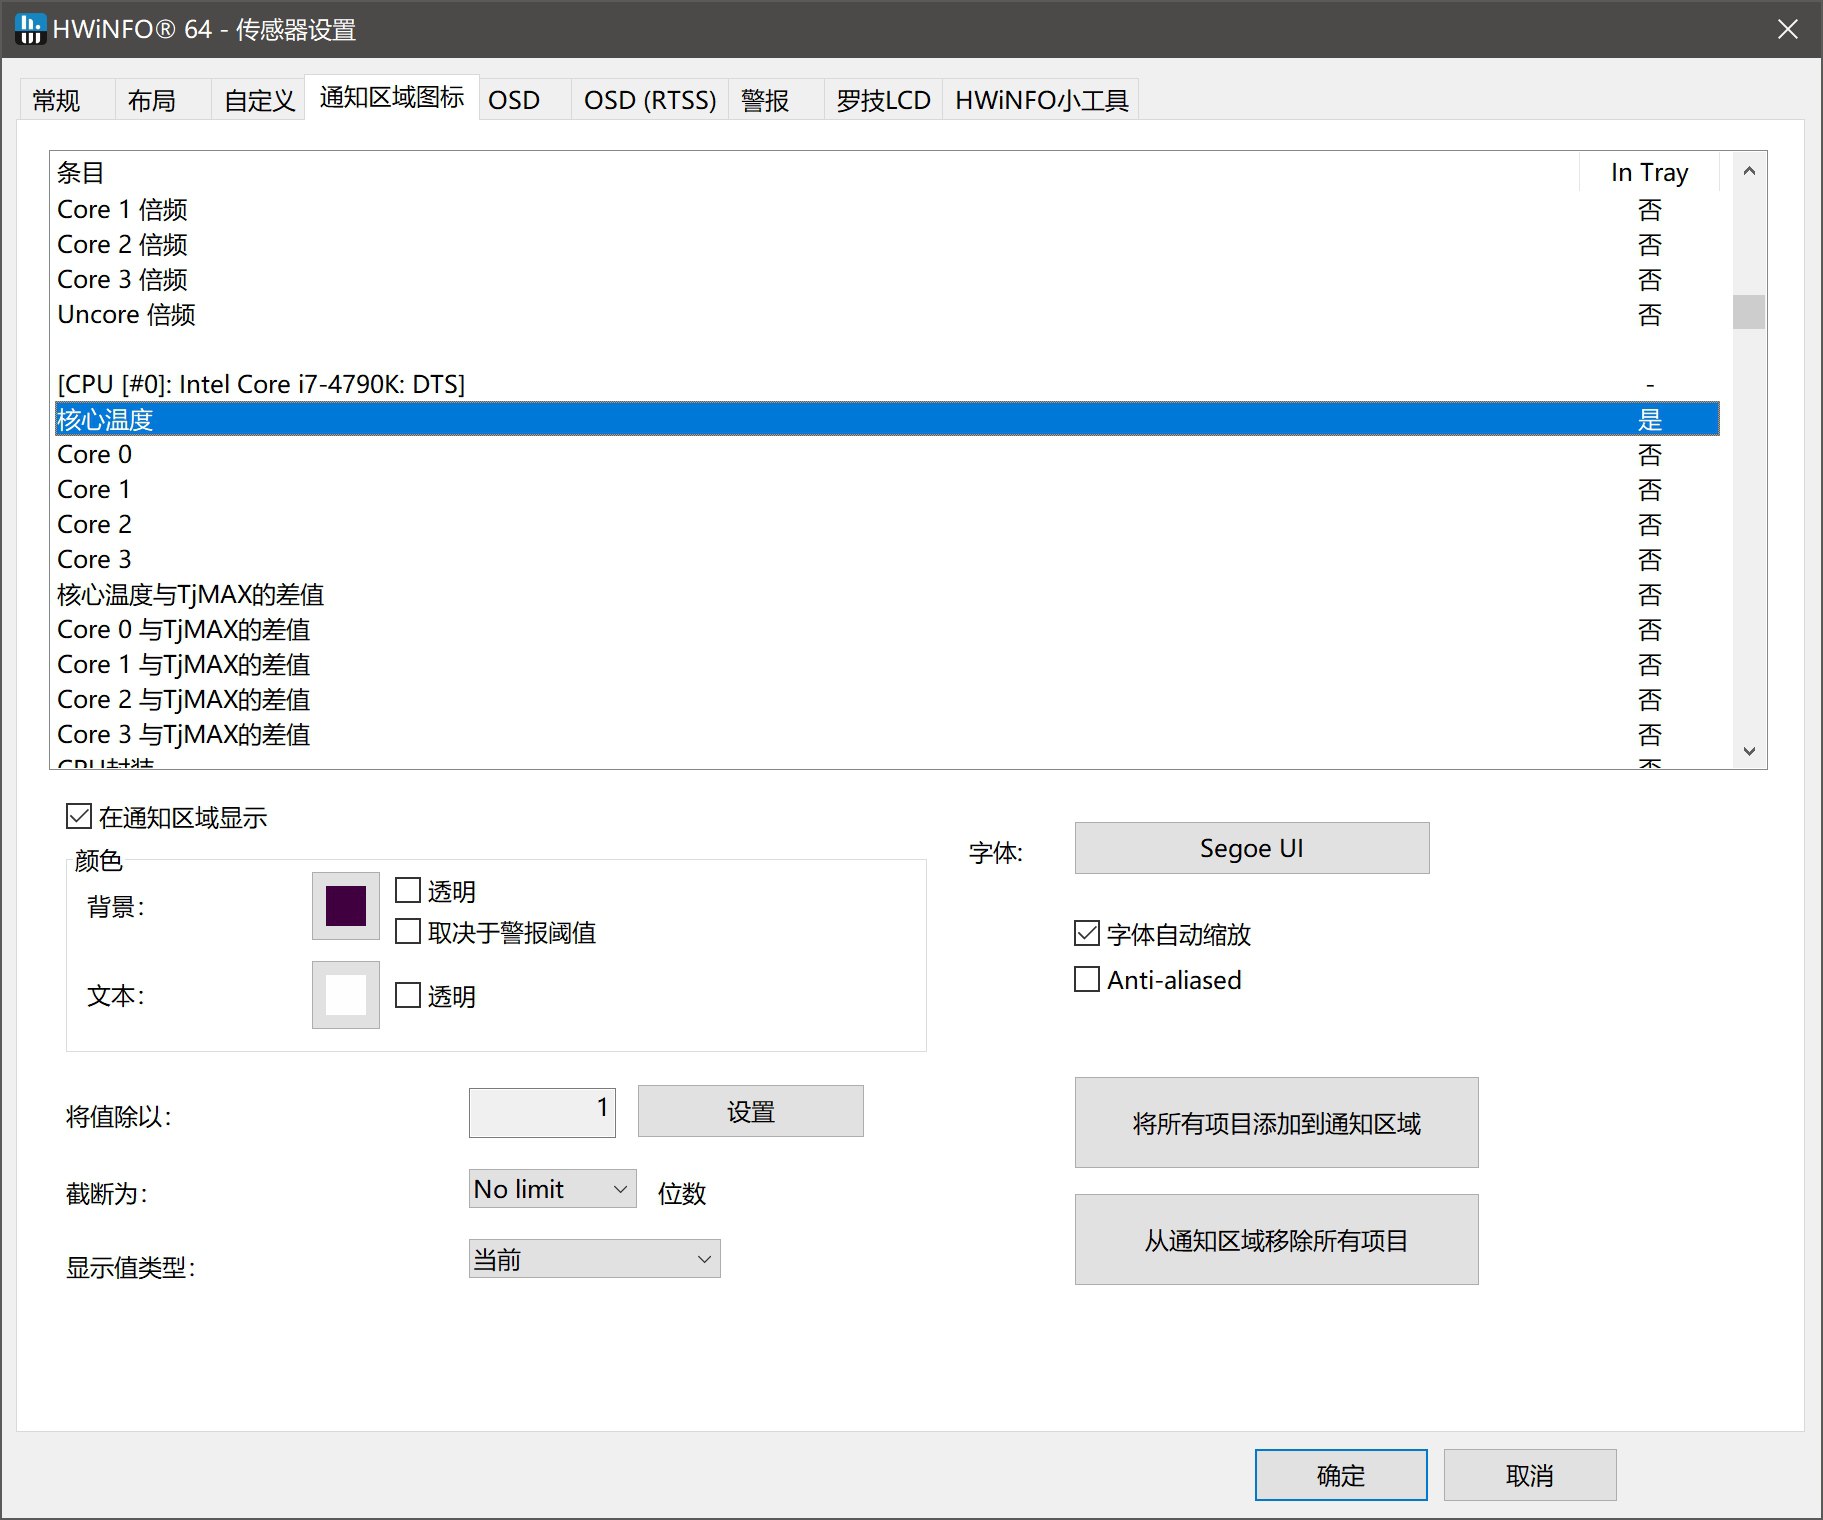Open the white text color swatch
Screen dimensions: 1823x1520
coord(346,995)
